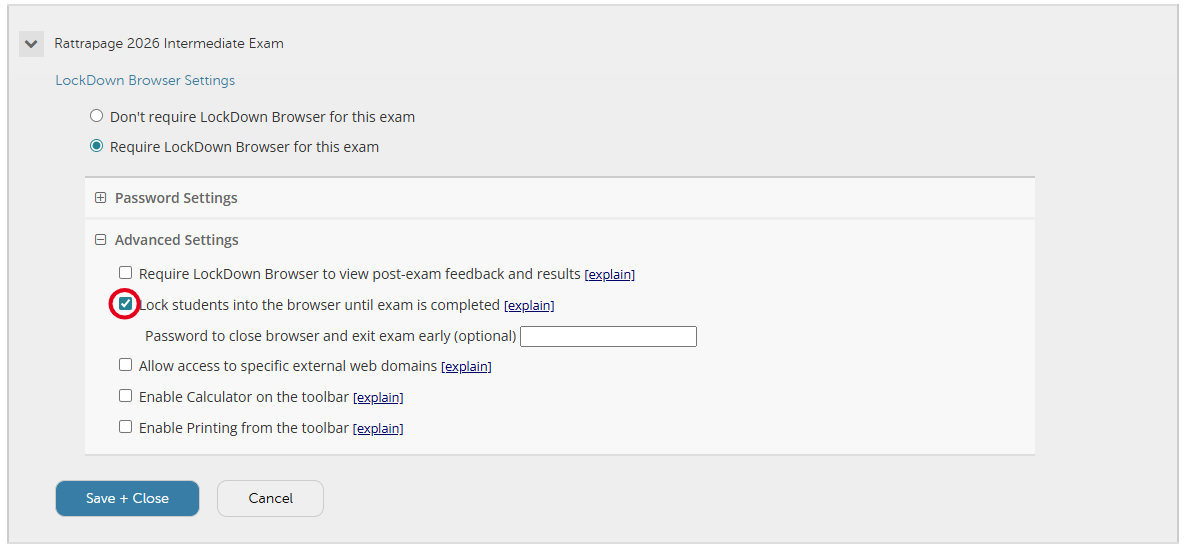Open explain link for Calculator option
This screenshot has height=550, width=1185.
(378, 397)
